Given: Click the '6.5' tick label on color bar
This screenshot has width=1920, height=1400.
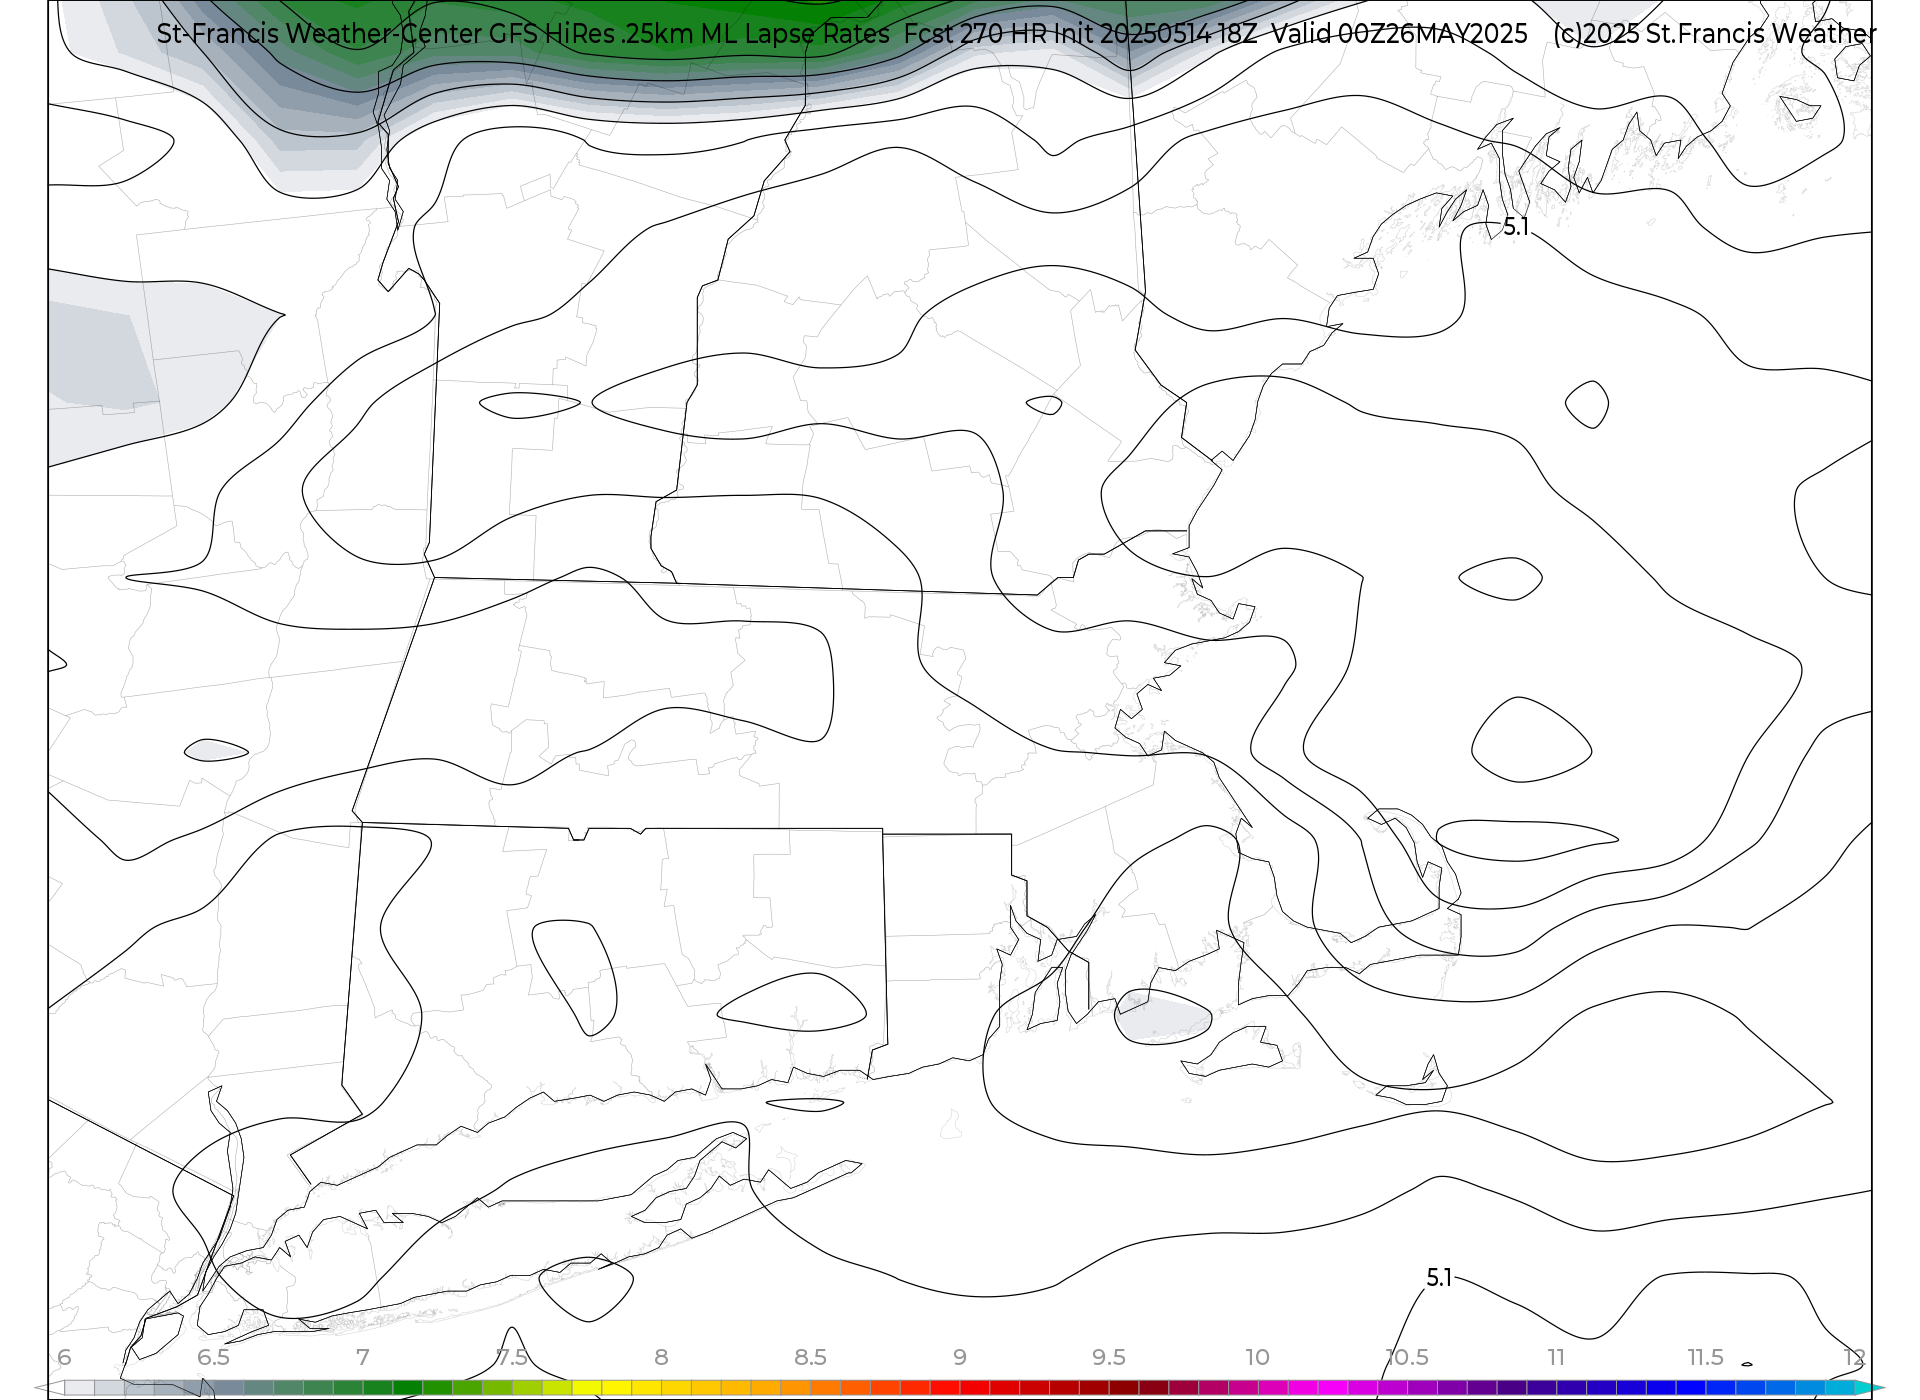Looking at the screenshot, I should [x=213, y=1357].
